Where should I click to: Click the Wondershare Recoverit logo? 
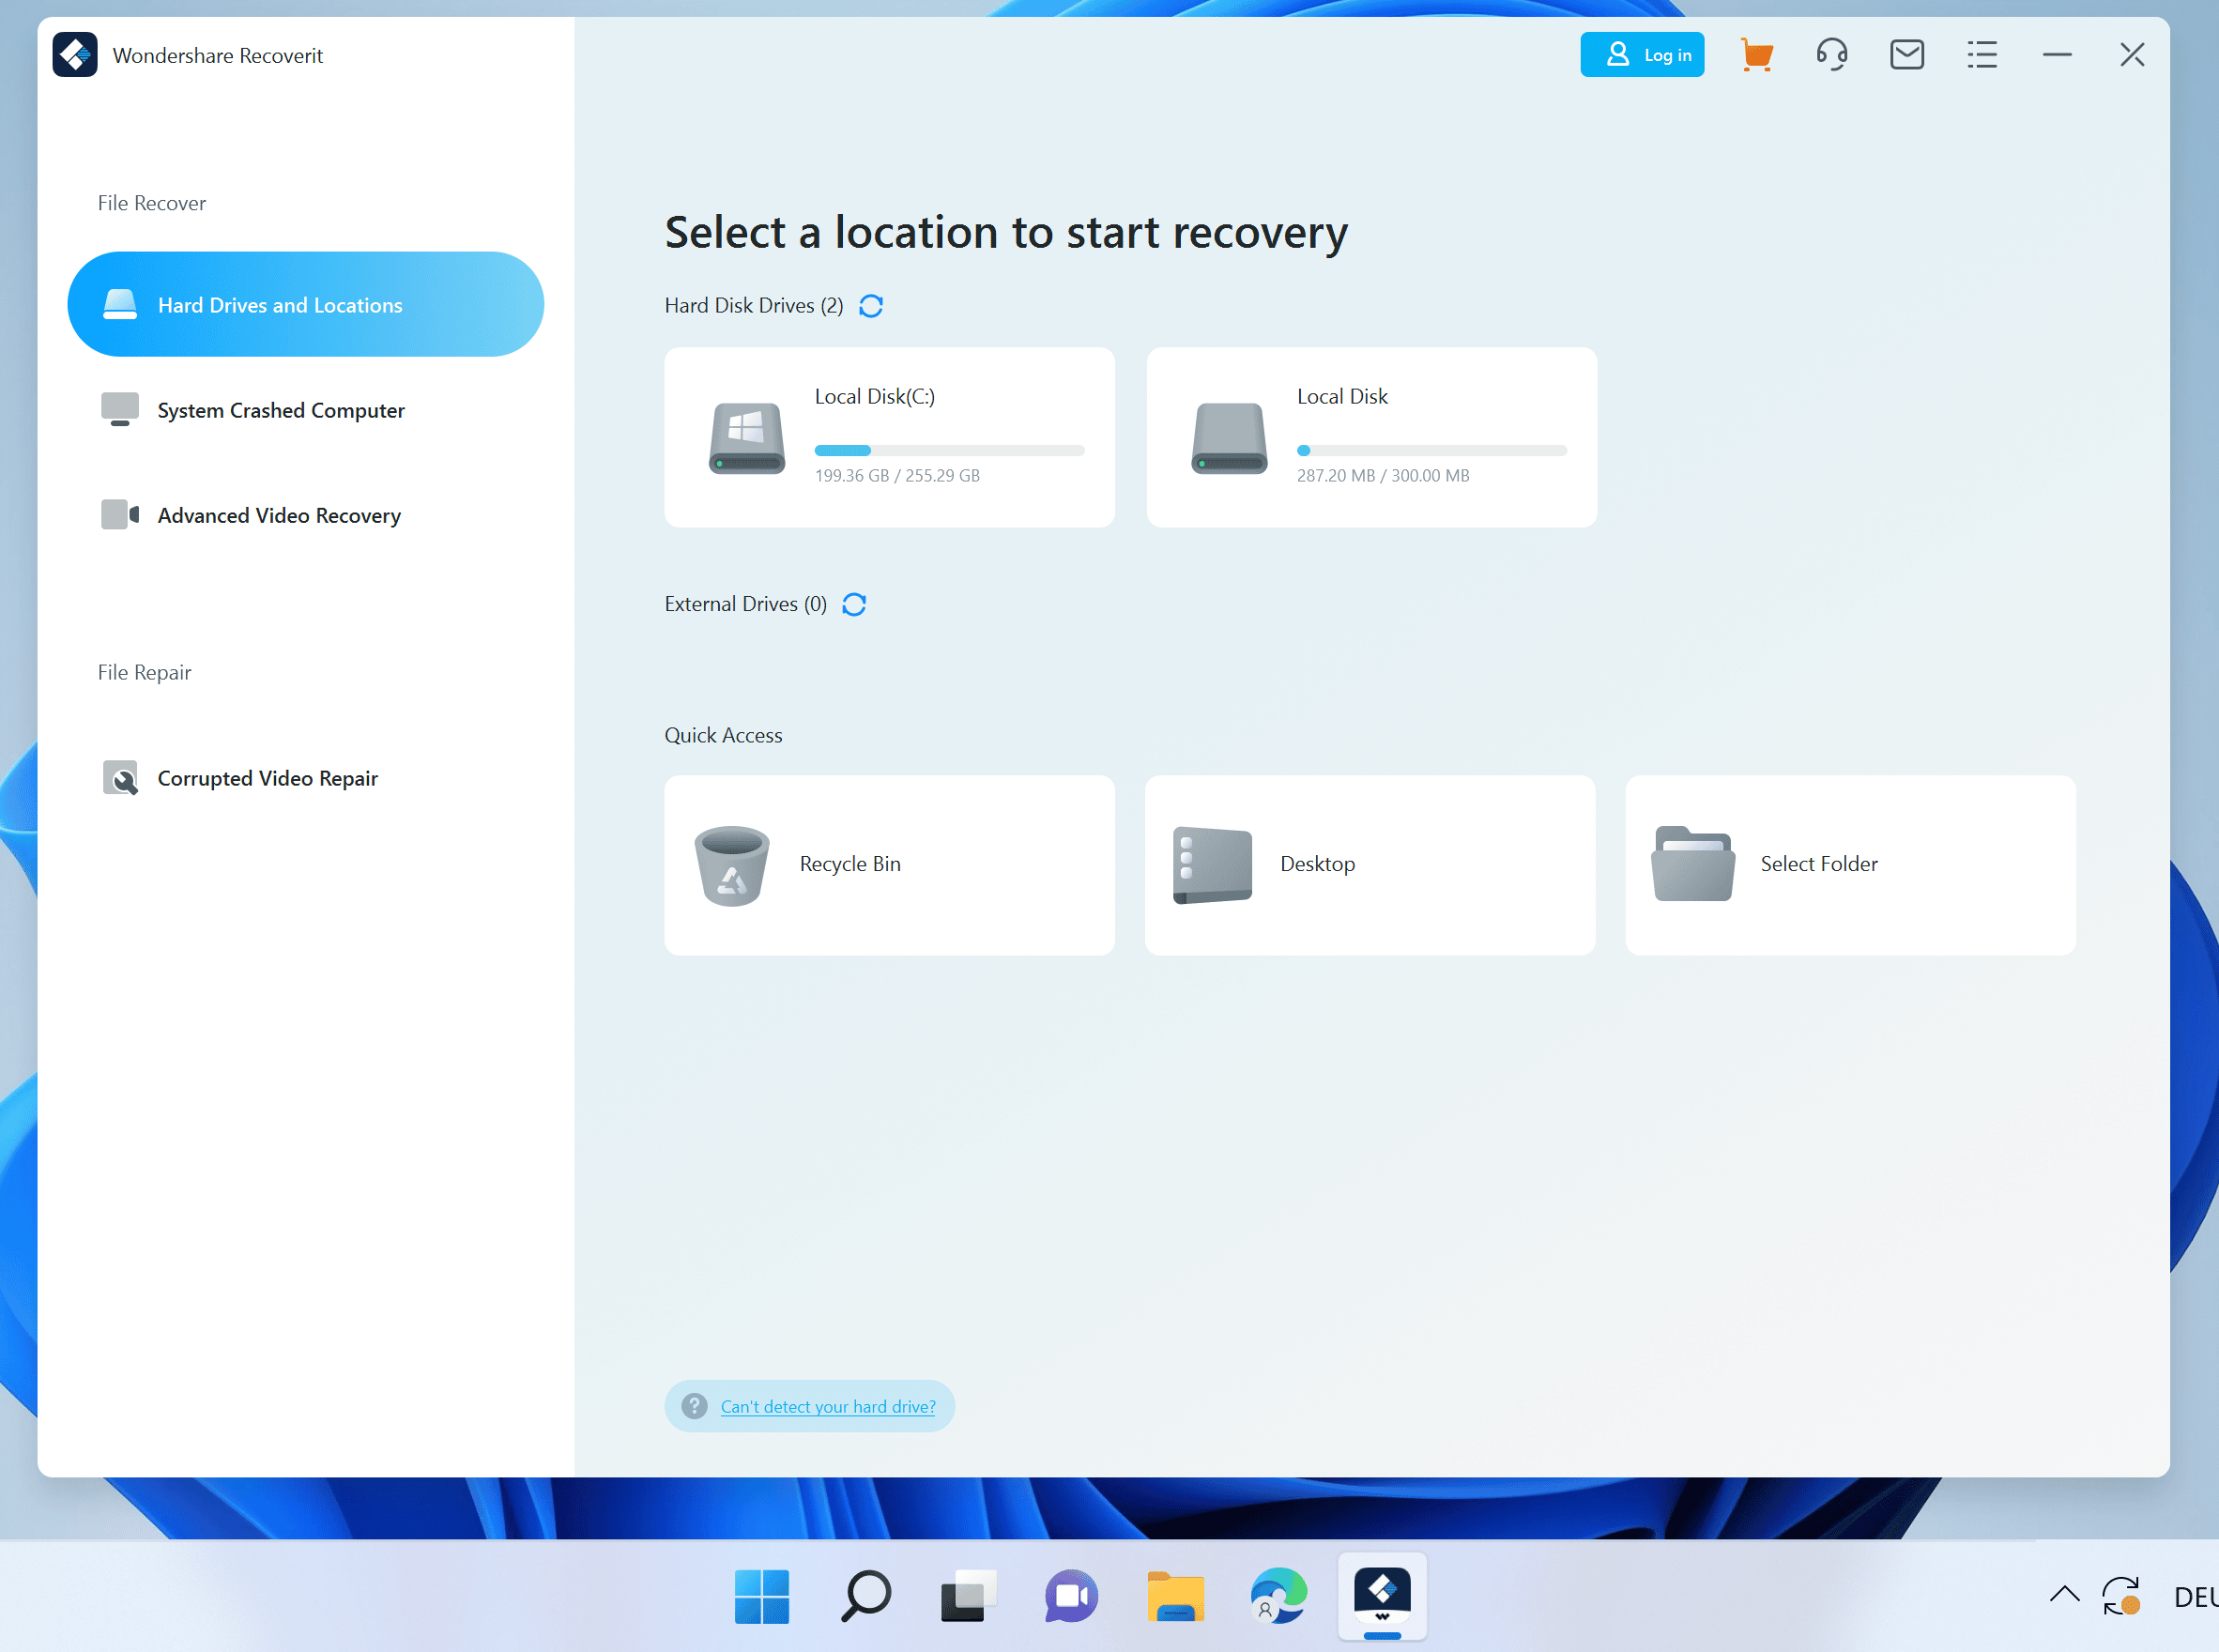pos(75,54)
